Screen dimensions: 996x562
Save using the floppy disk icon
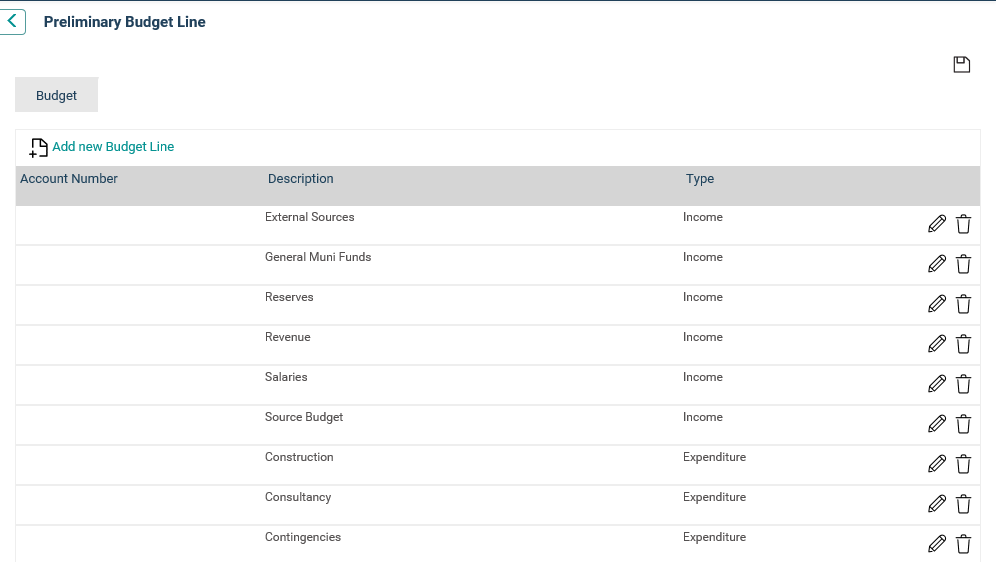(962, 64)
